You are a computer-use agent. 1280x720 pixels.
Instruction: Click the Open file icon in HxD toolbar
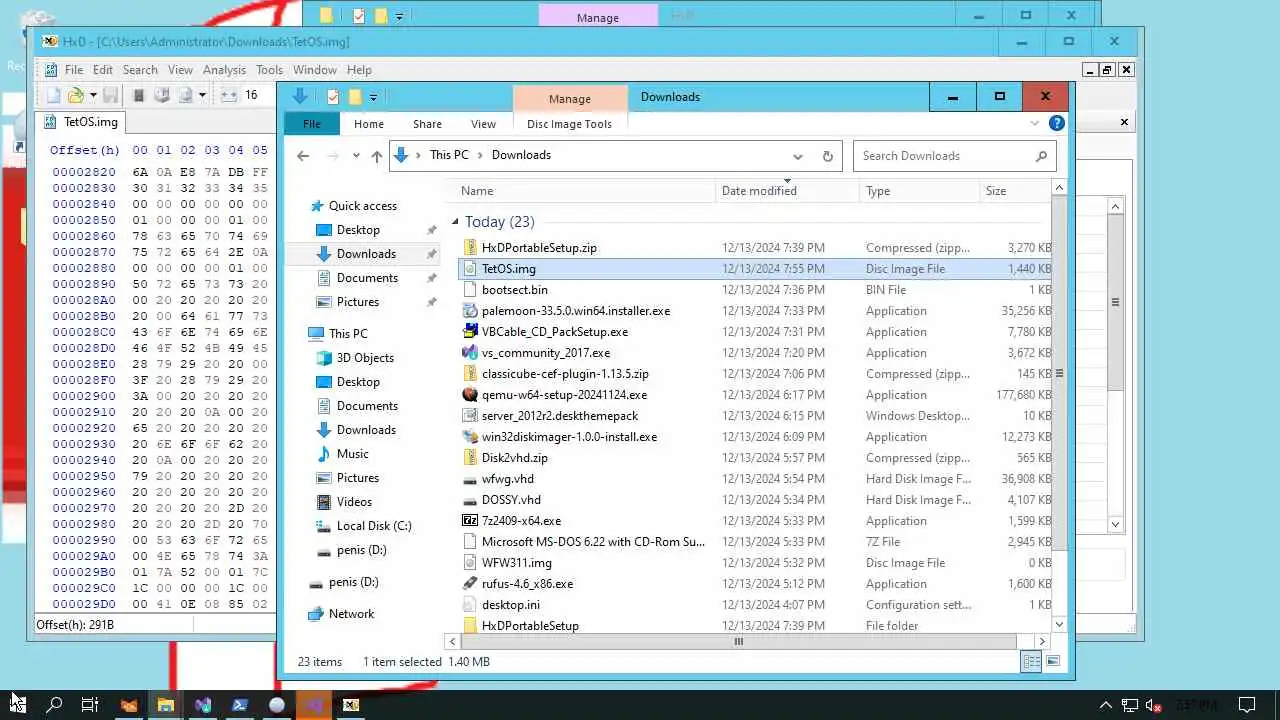tap(75, 95)
